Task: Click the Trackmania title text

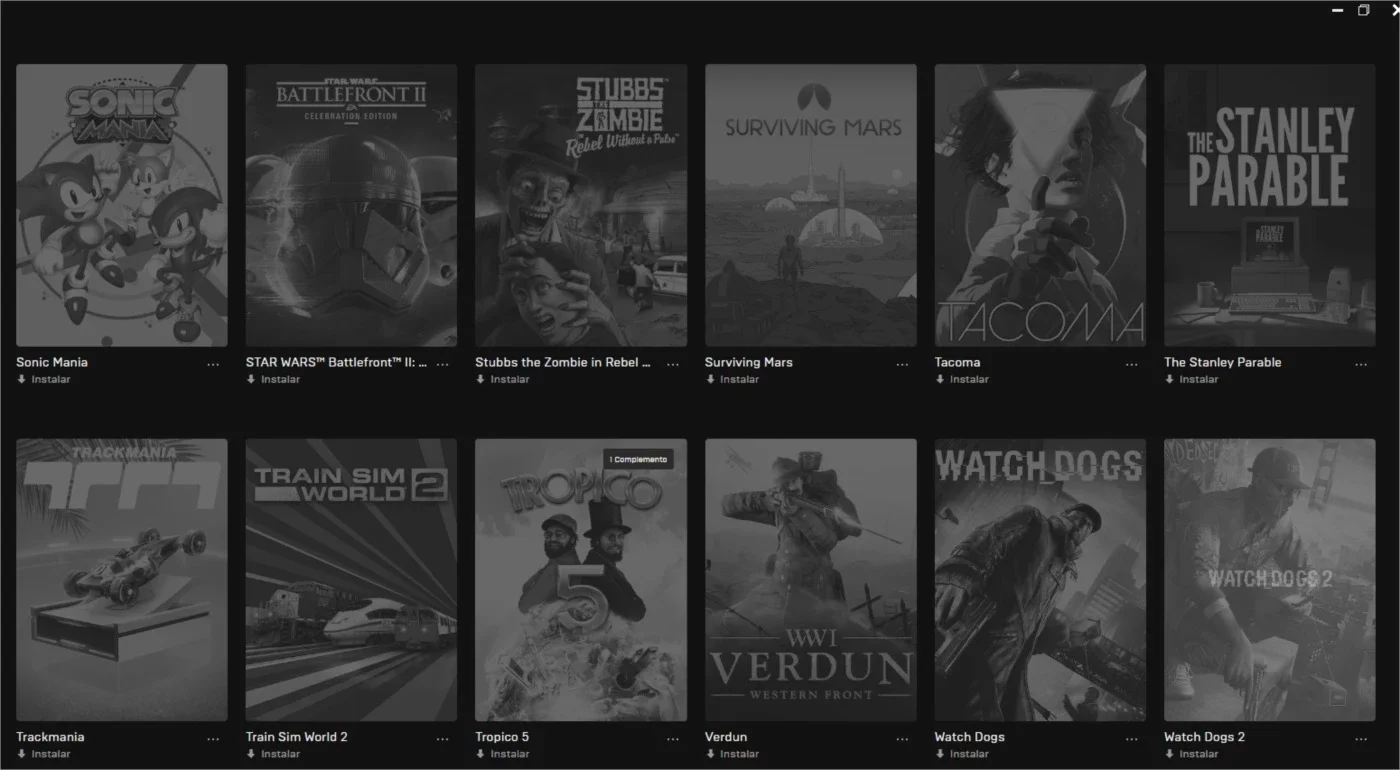Action: [x=50, y=737]
